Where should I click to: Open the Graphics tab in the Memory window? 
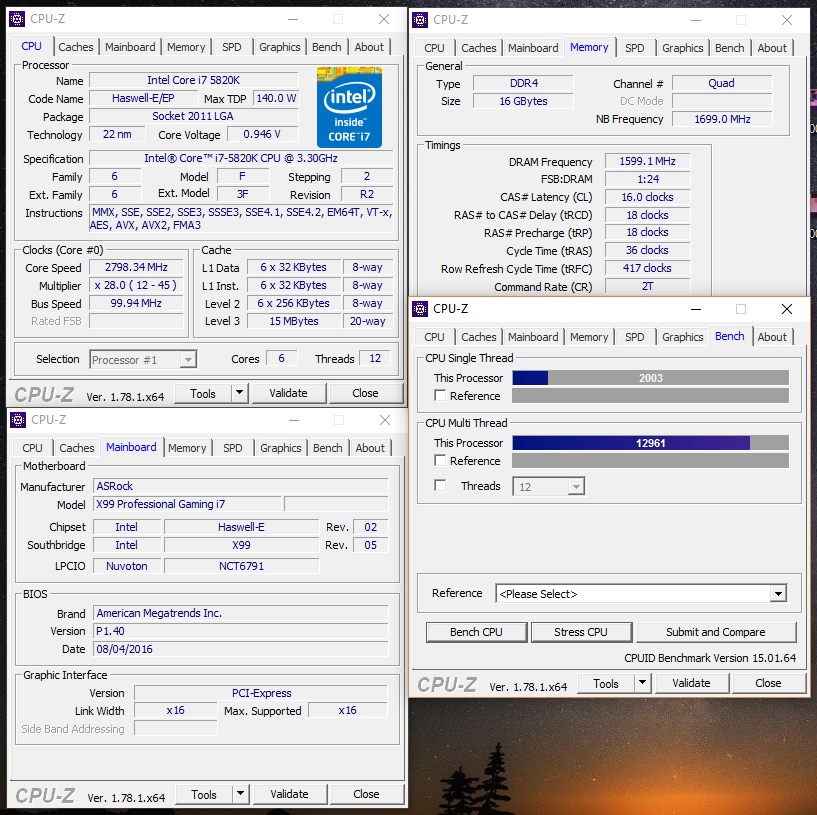pos(683,48)
